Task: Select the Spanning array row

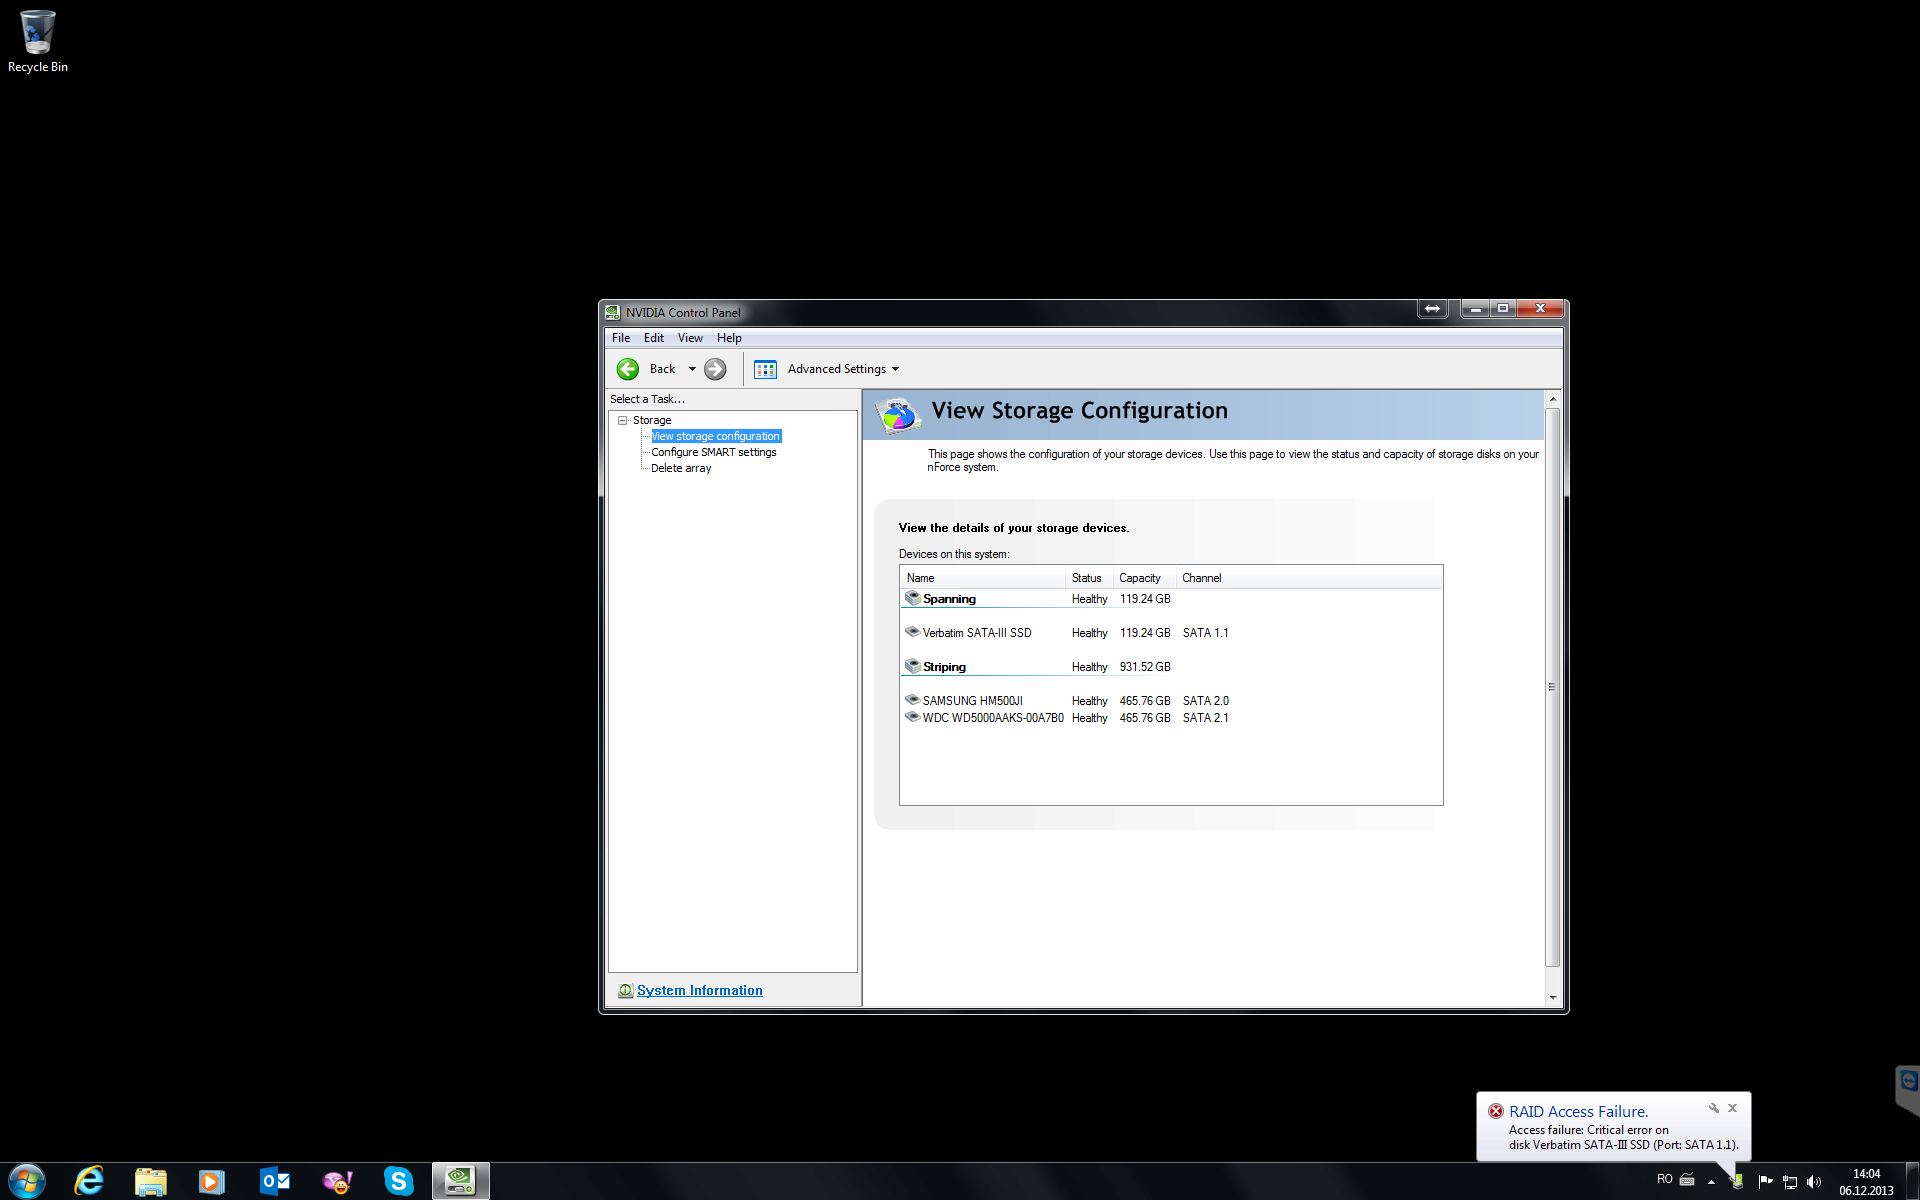Action: (x=1170, y=599)
